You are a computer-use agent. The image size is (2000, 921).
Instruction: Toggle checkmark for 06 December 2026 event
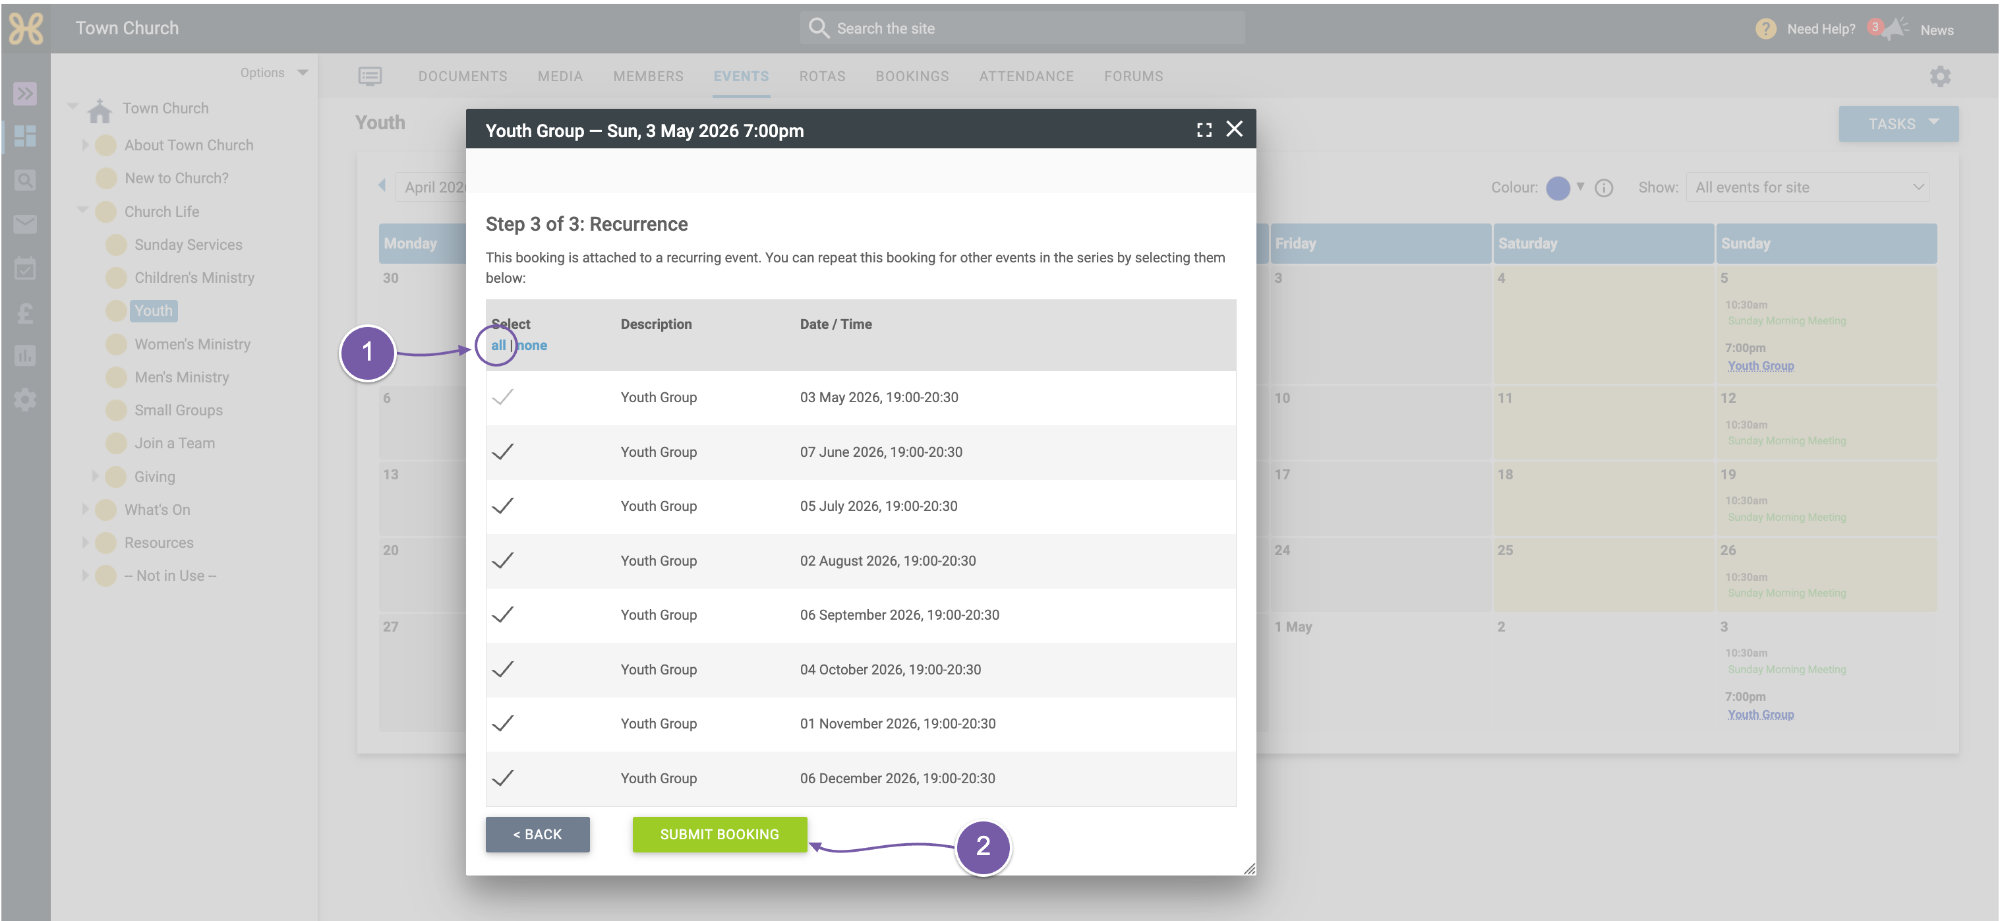(x=503, y=778)
